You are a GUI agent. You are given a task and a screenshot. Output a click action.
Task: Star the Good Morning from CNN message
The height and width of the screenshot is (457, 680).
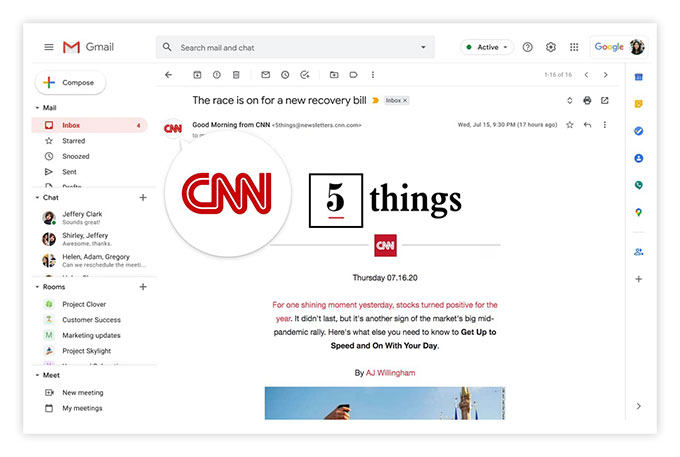tap(570, 125)
